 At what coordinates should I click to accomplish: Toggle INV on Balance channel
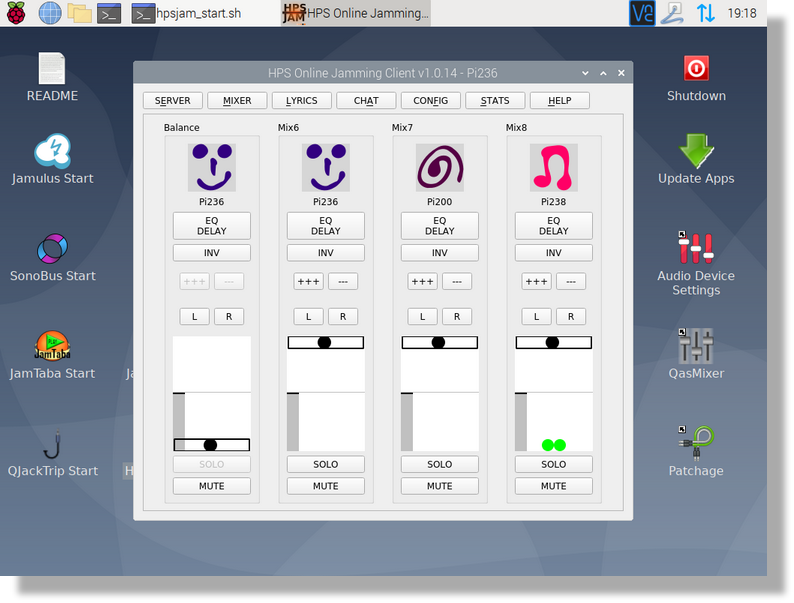point(212,253)
